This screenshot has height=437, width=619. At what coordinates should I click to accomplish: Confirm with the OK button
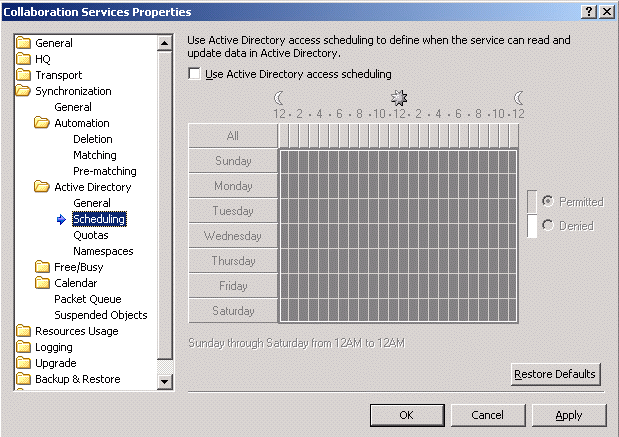(x=407, y=415)
